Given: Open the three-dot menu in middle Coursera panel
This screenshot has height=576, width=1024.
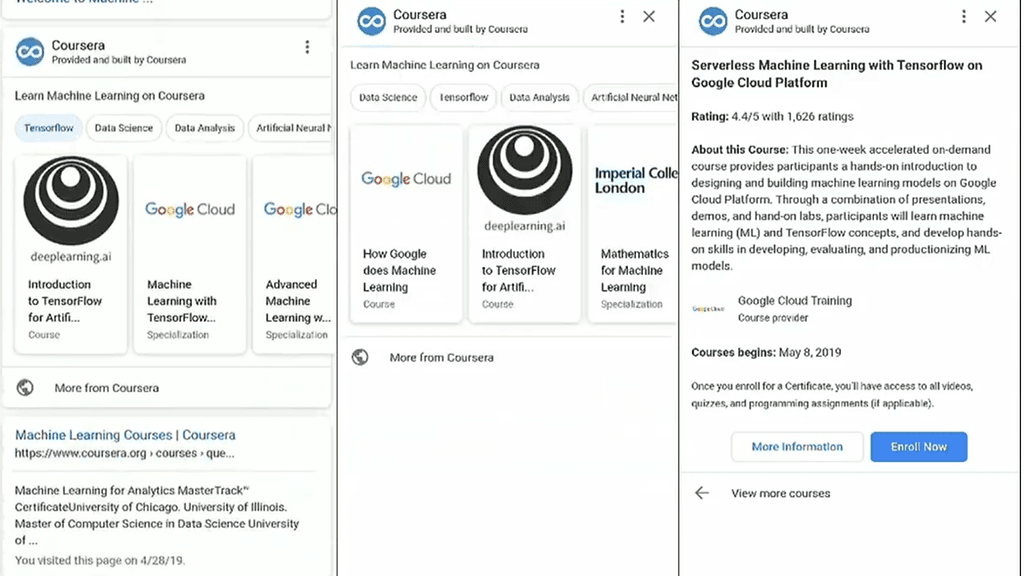Looking at the screenshot, I should pos(622,17).
